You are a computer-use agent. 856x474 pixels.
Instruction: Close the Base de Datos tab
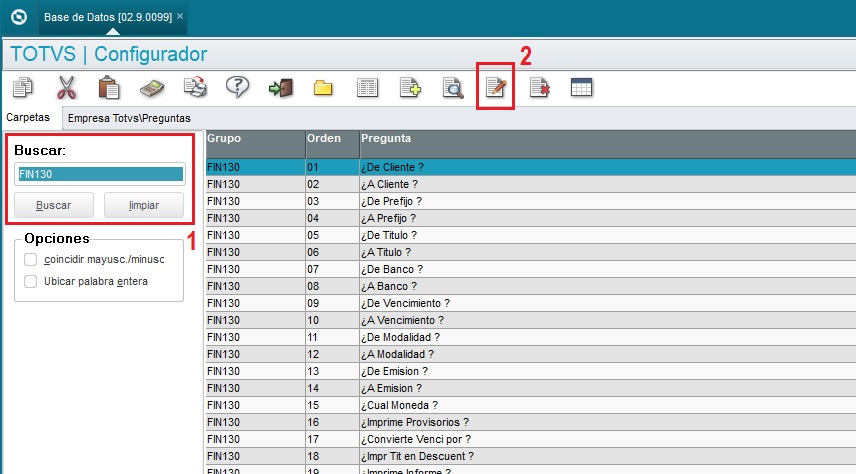[x=180, y=16]
